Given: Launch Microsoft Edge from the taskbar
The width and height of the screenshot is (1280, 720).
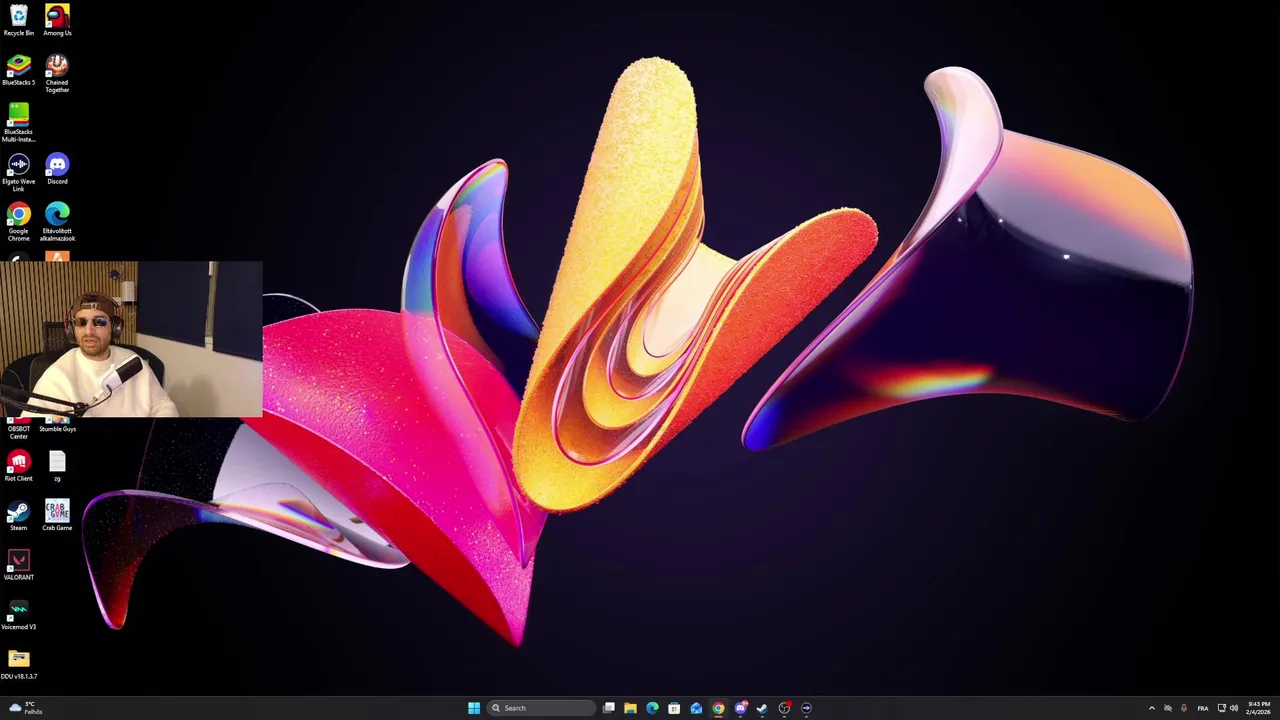Looking at the screenshot, I should 652,708.
